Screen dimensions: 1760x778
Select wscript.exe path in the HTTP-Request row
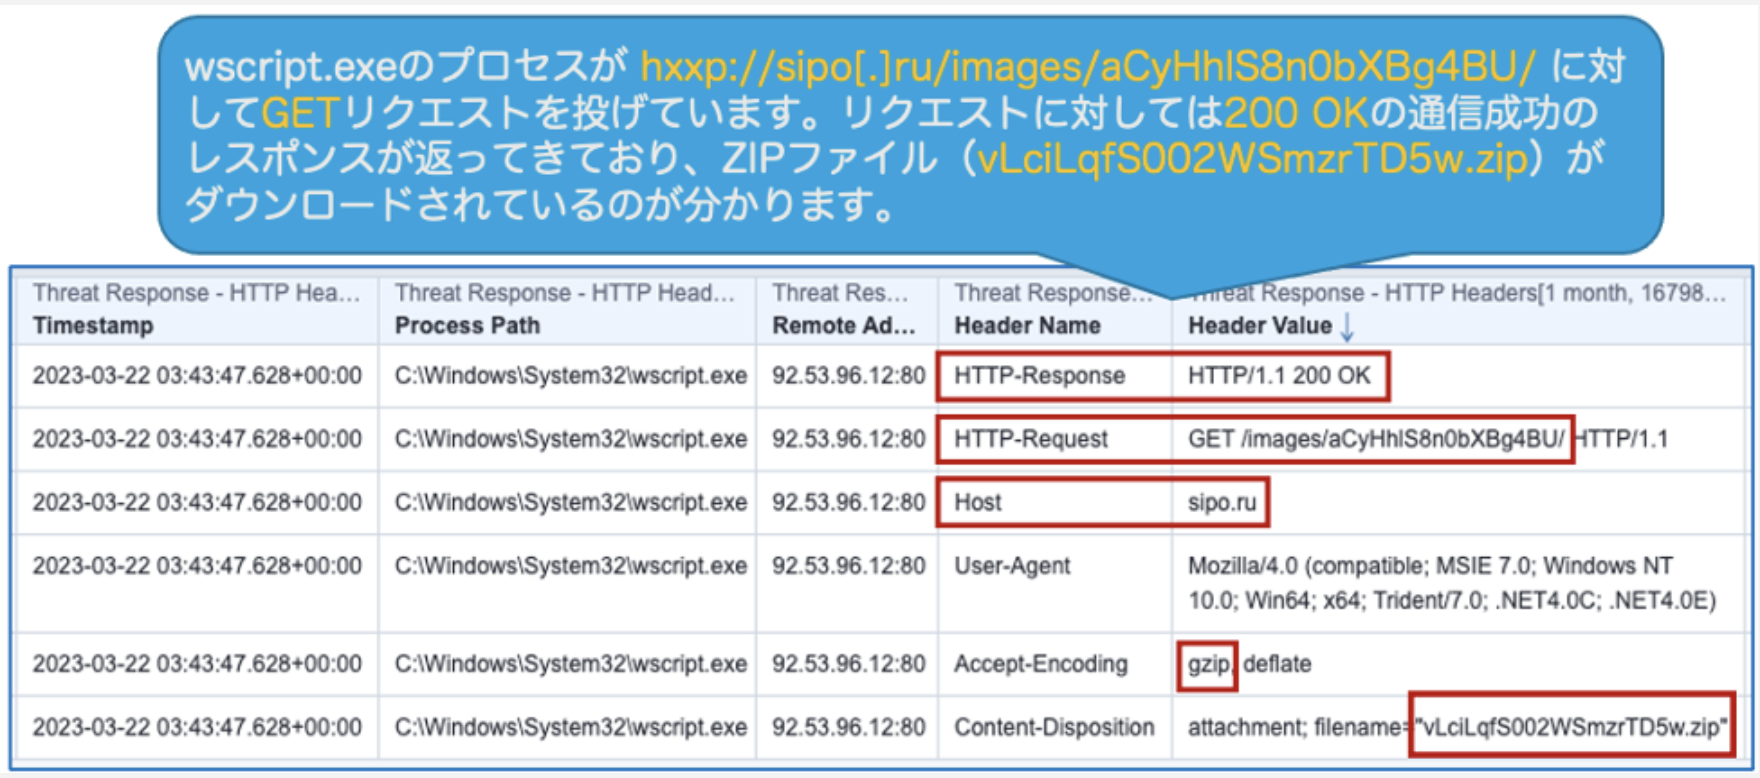pos(571,439)
